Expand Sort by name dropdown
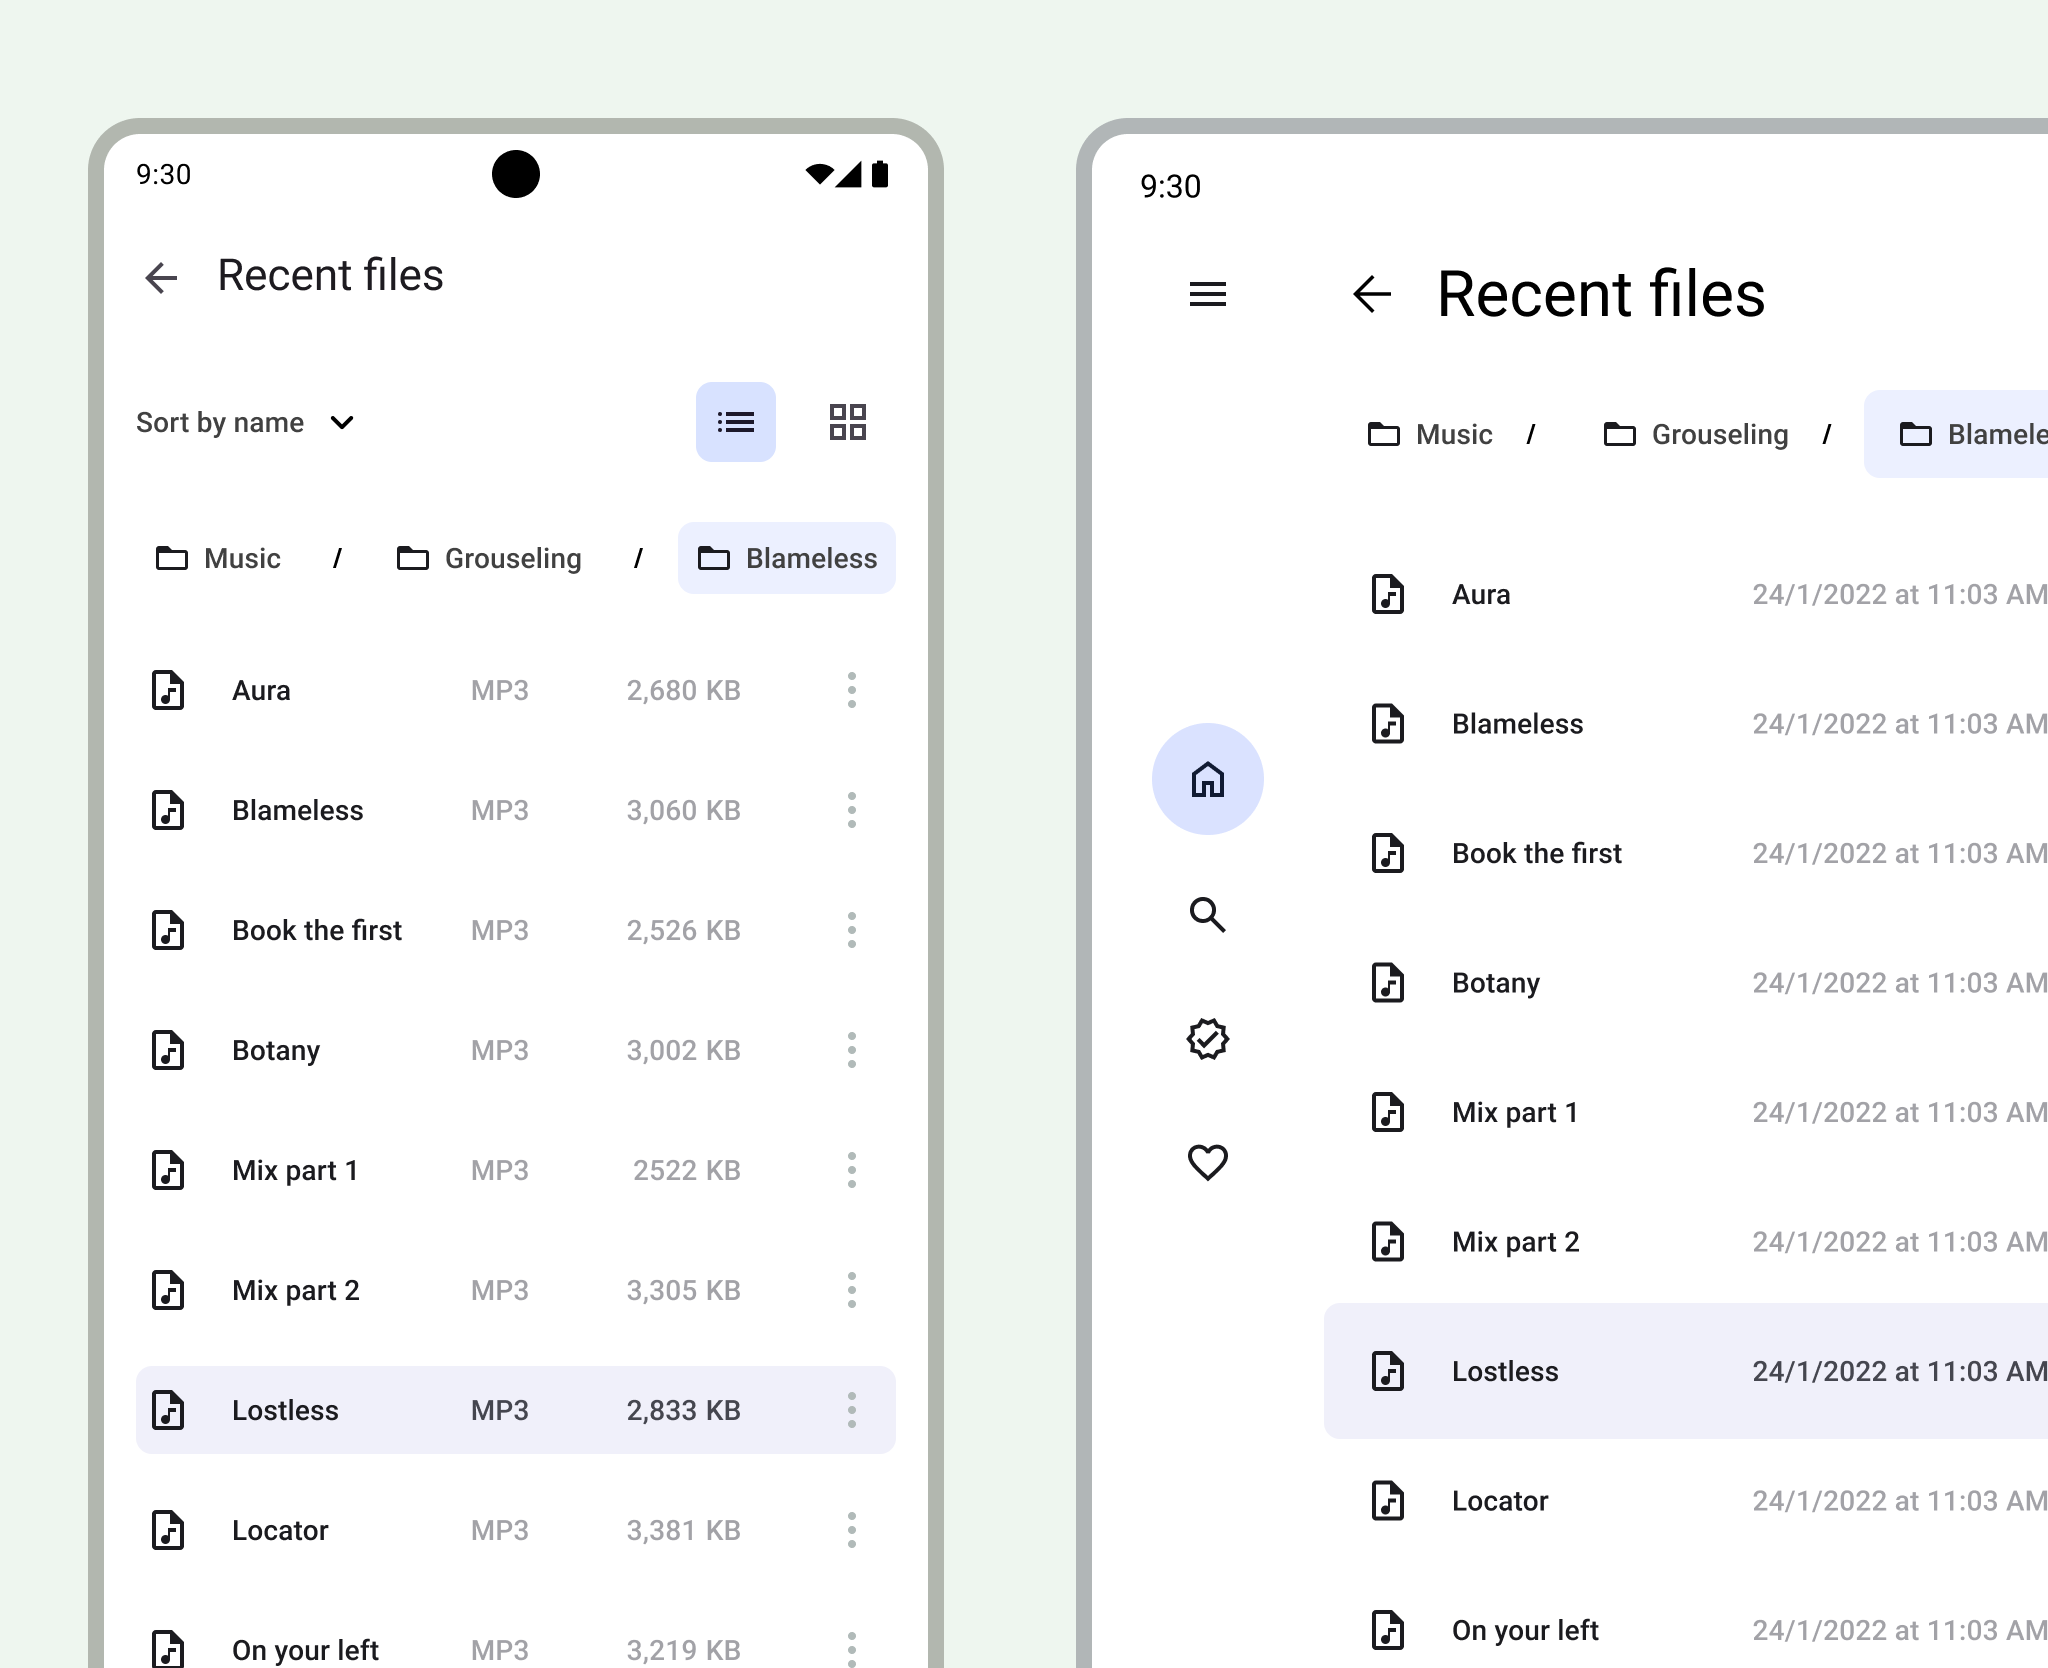 click(245, 422)
